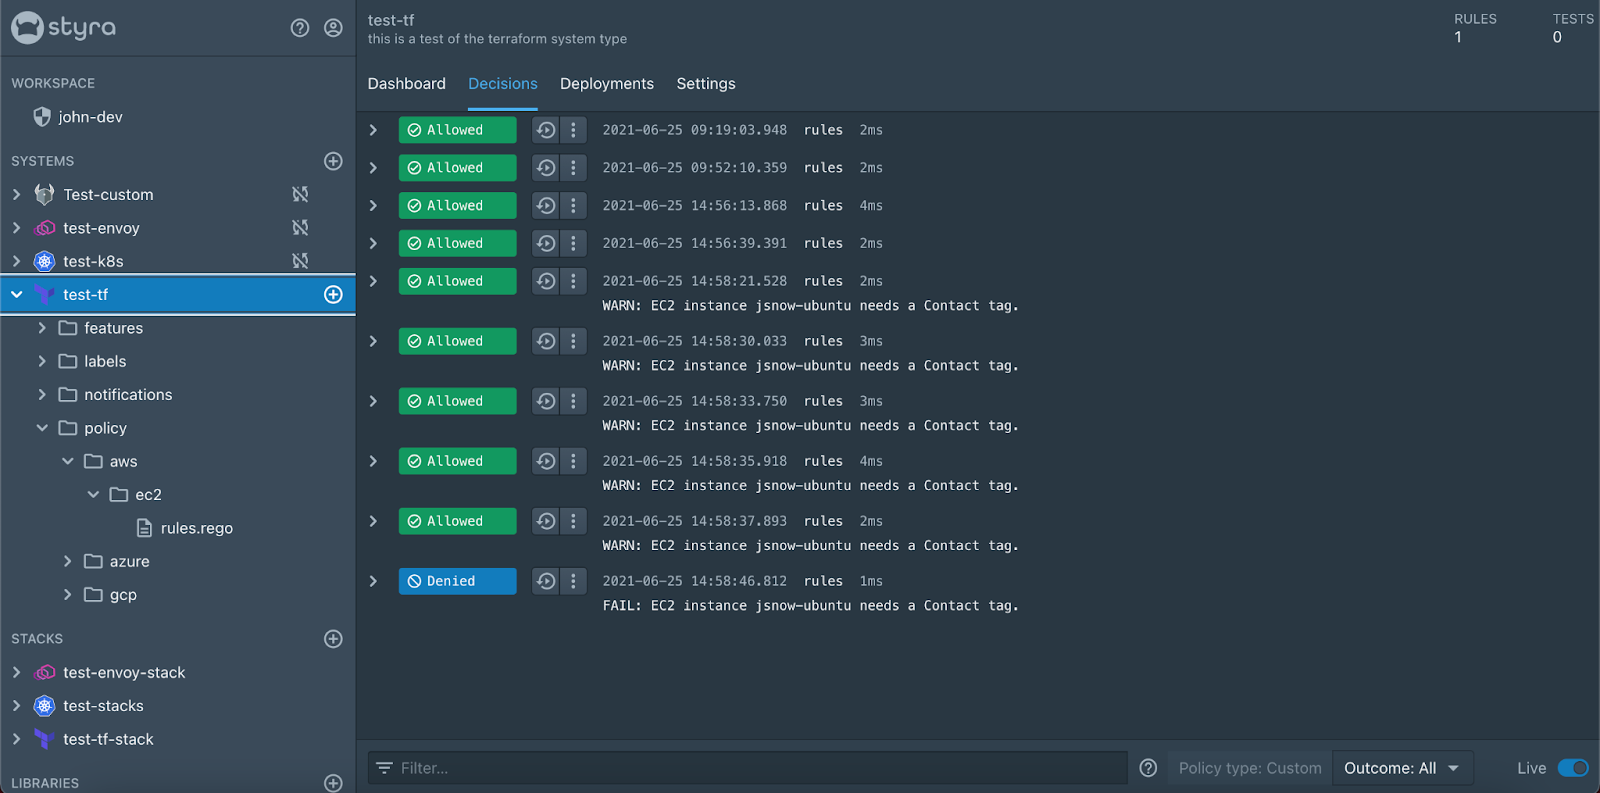Viewport: 1600px width, 793px height.
Task: Open more options for 14:58:33.750 decision
Action: (x=573, y=401)
